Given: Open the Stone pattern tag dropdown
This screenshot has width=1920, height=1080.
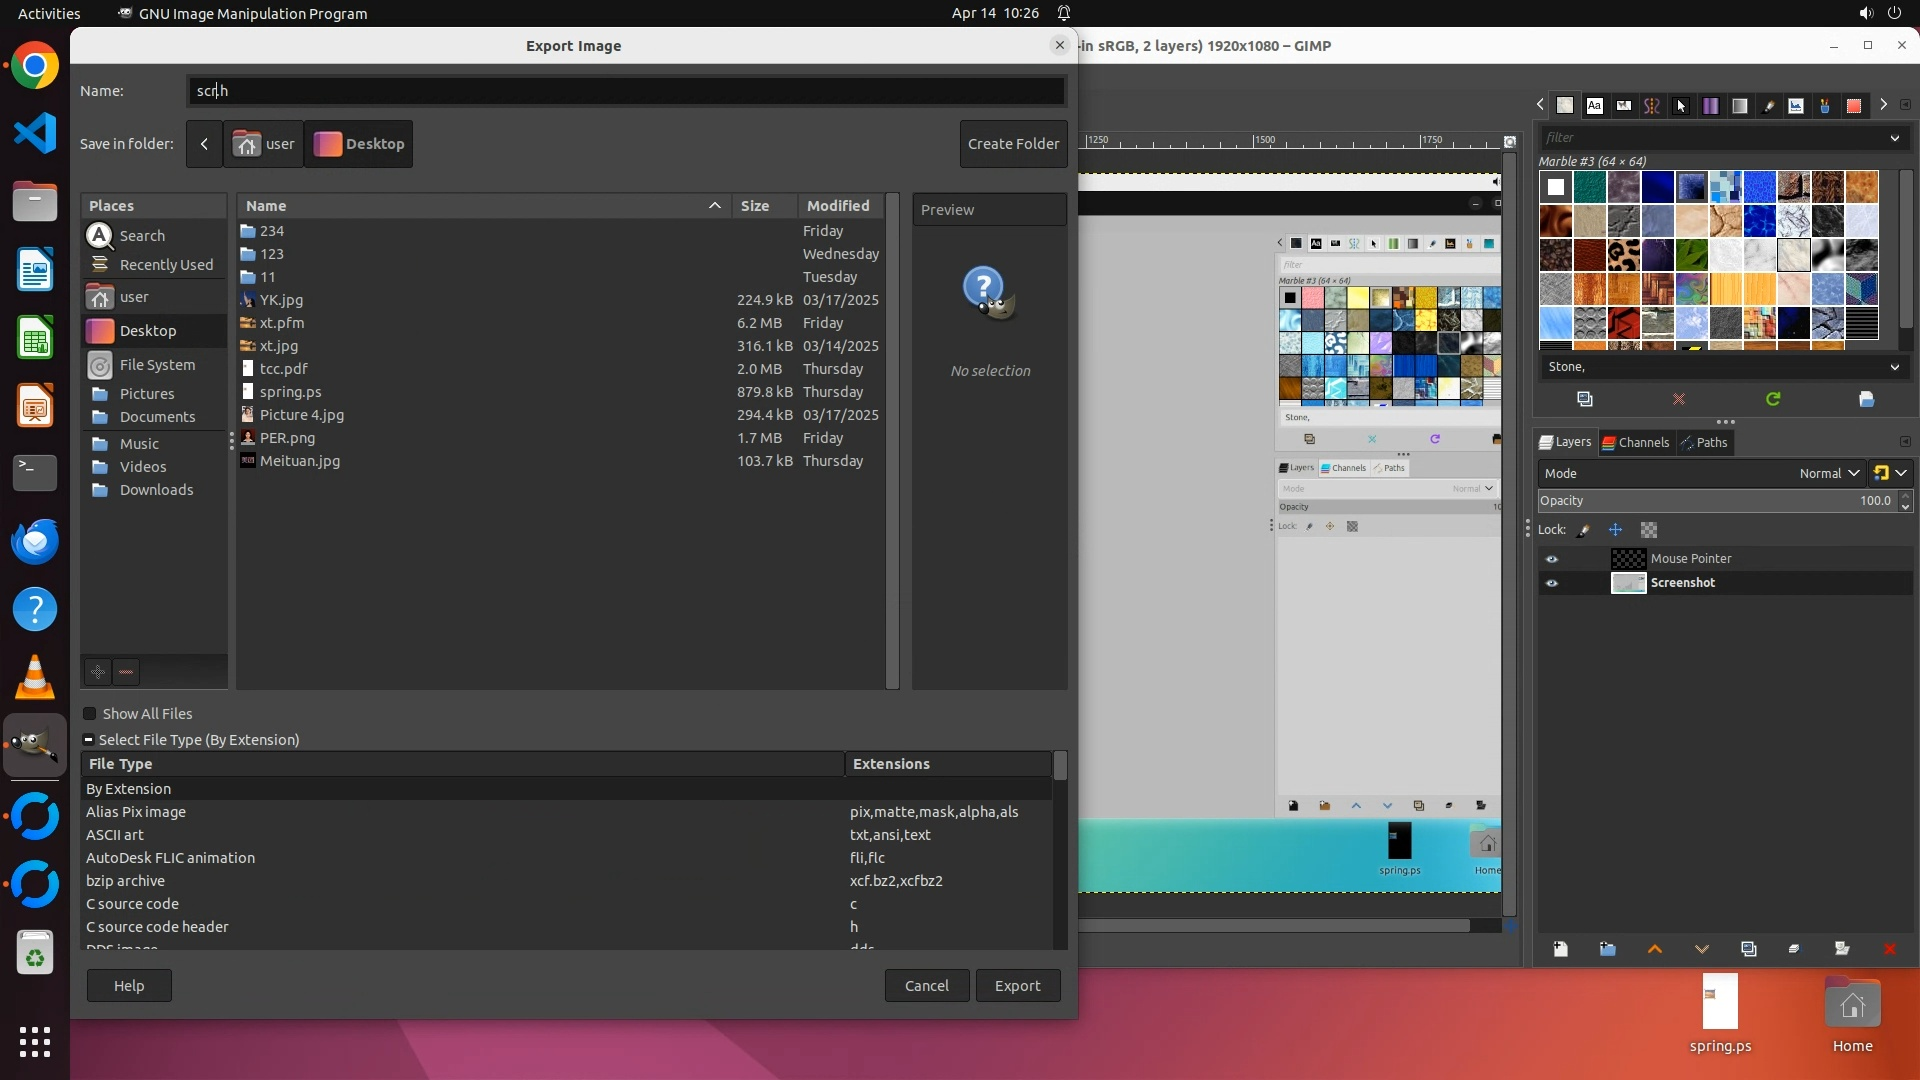Looking at the screenshot, I should [x=1894, y=367].
